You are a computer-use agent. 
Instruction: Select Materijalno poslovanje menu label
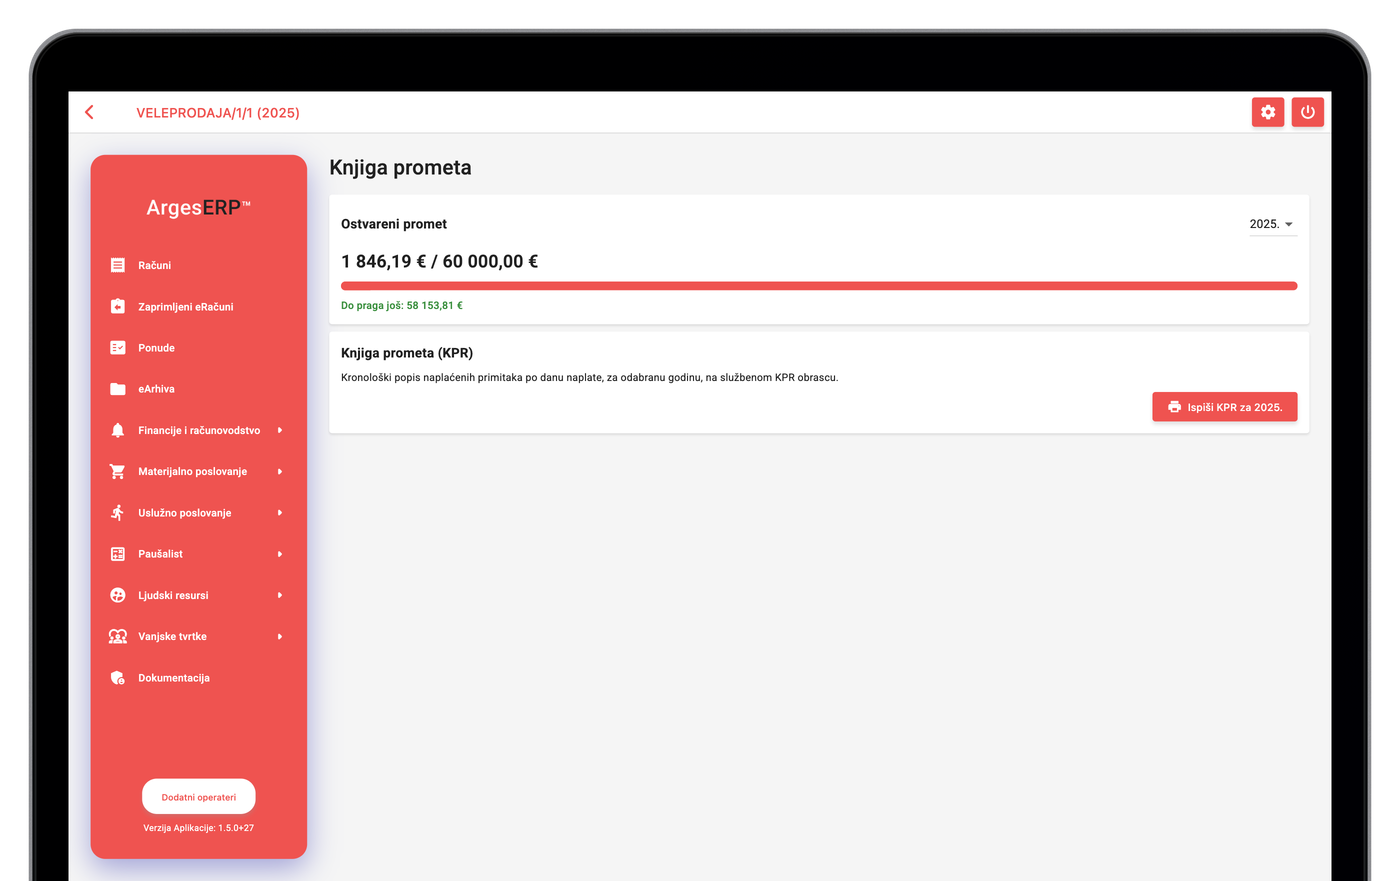[x=192, y=471]
